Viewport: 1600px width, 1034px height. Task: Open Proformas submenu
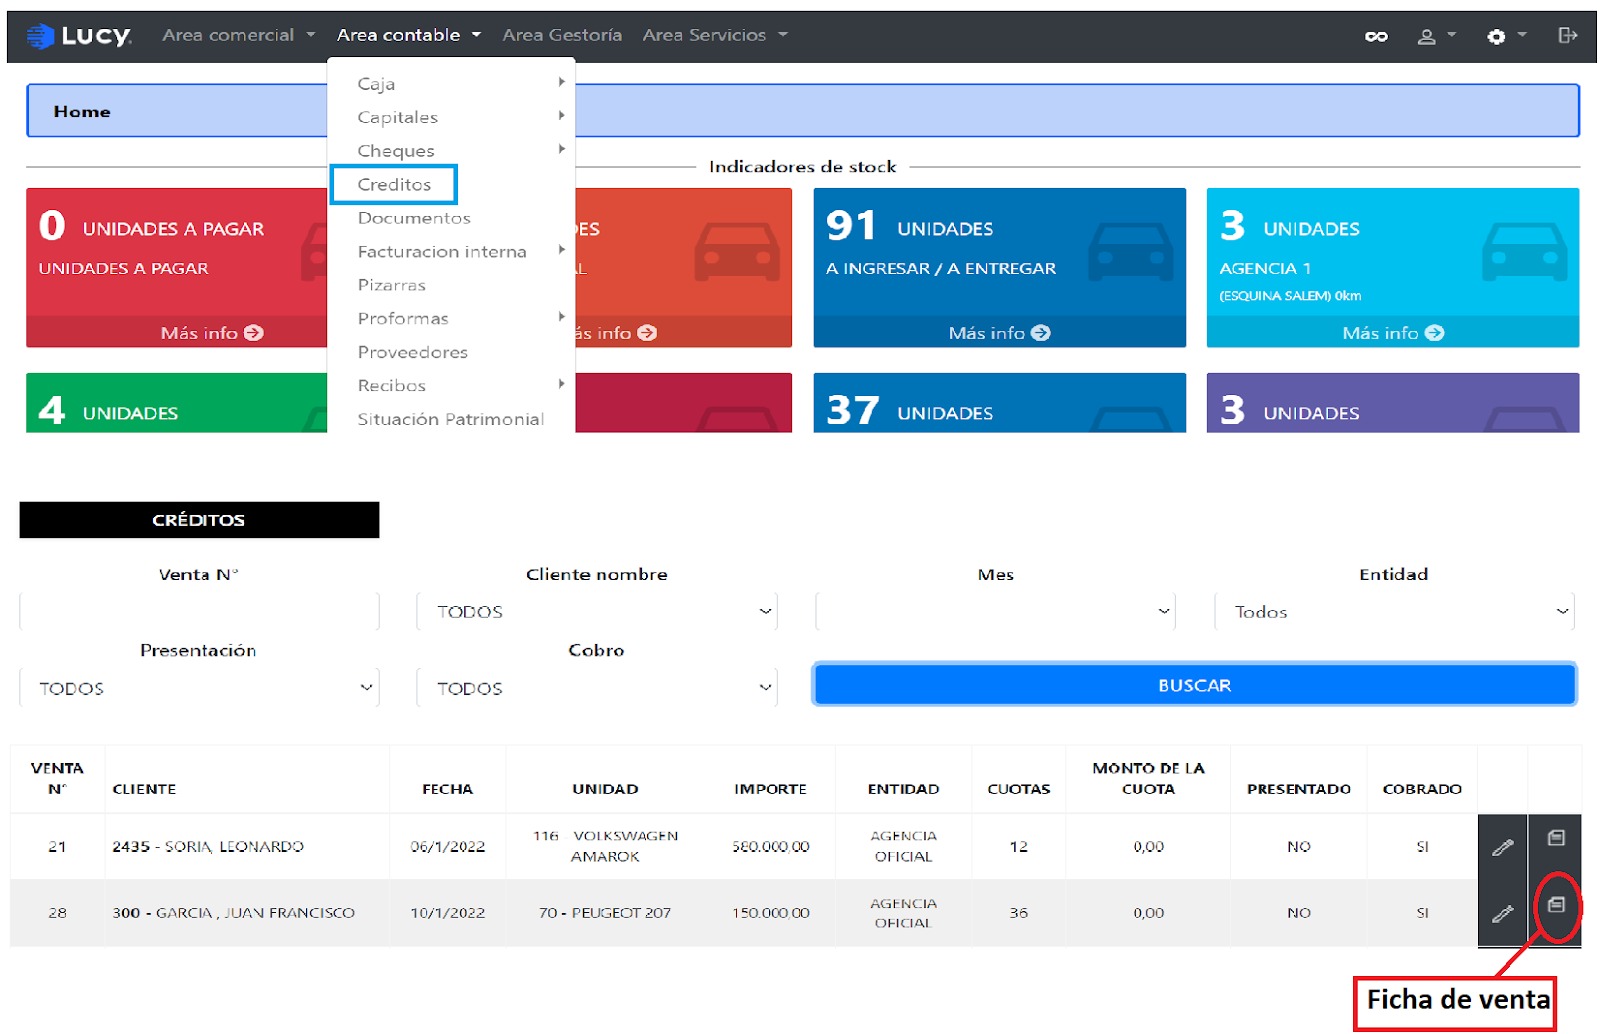pos(451,319)
